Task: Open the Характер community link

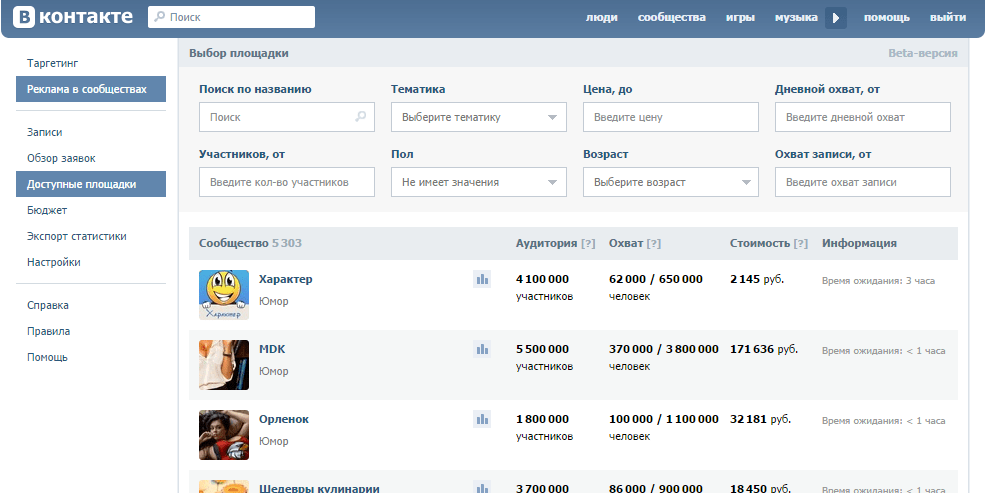Action: click(286, 279)
